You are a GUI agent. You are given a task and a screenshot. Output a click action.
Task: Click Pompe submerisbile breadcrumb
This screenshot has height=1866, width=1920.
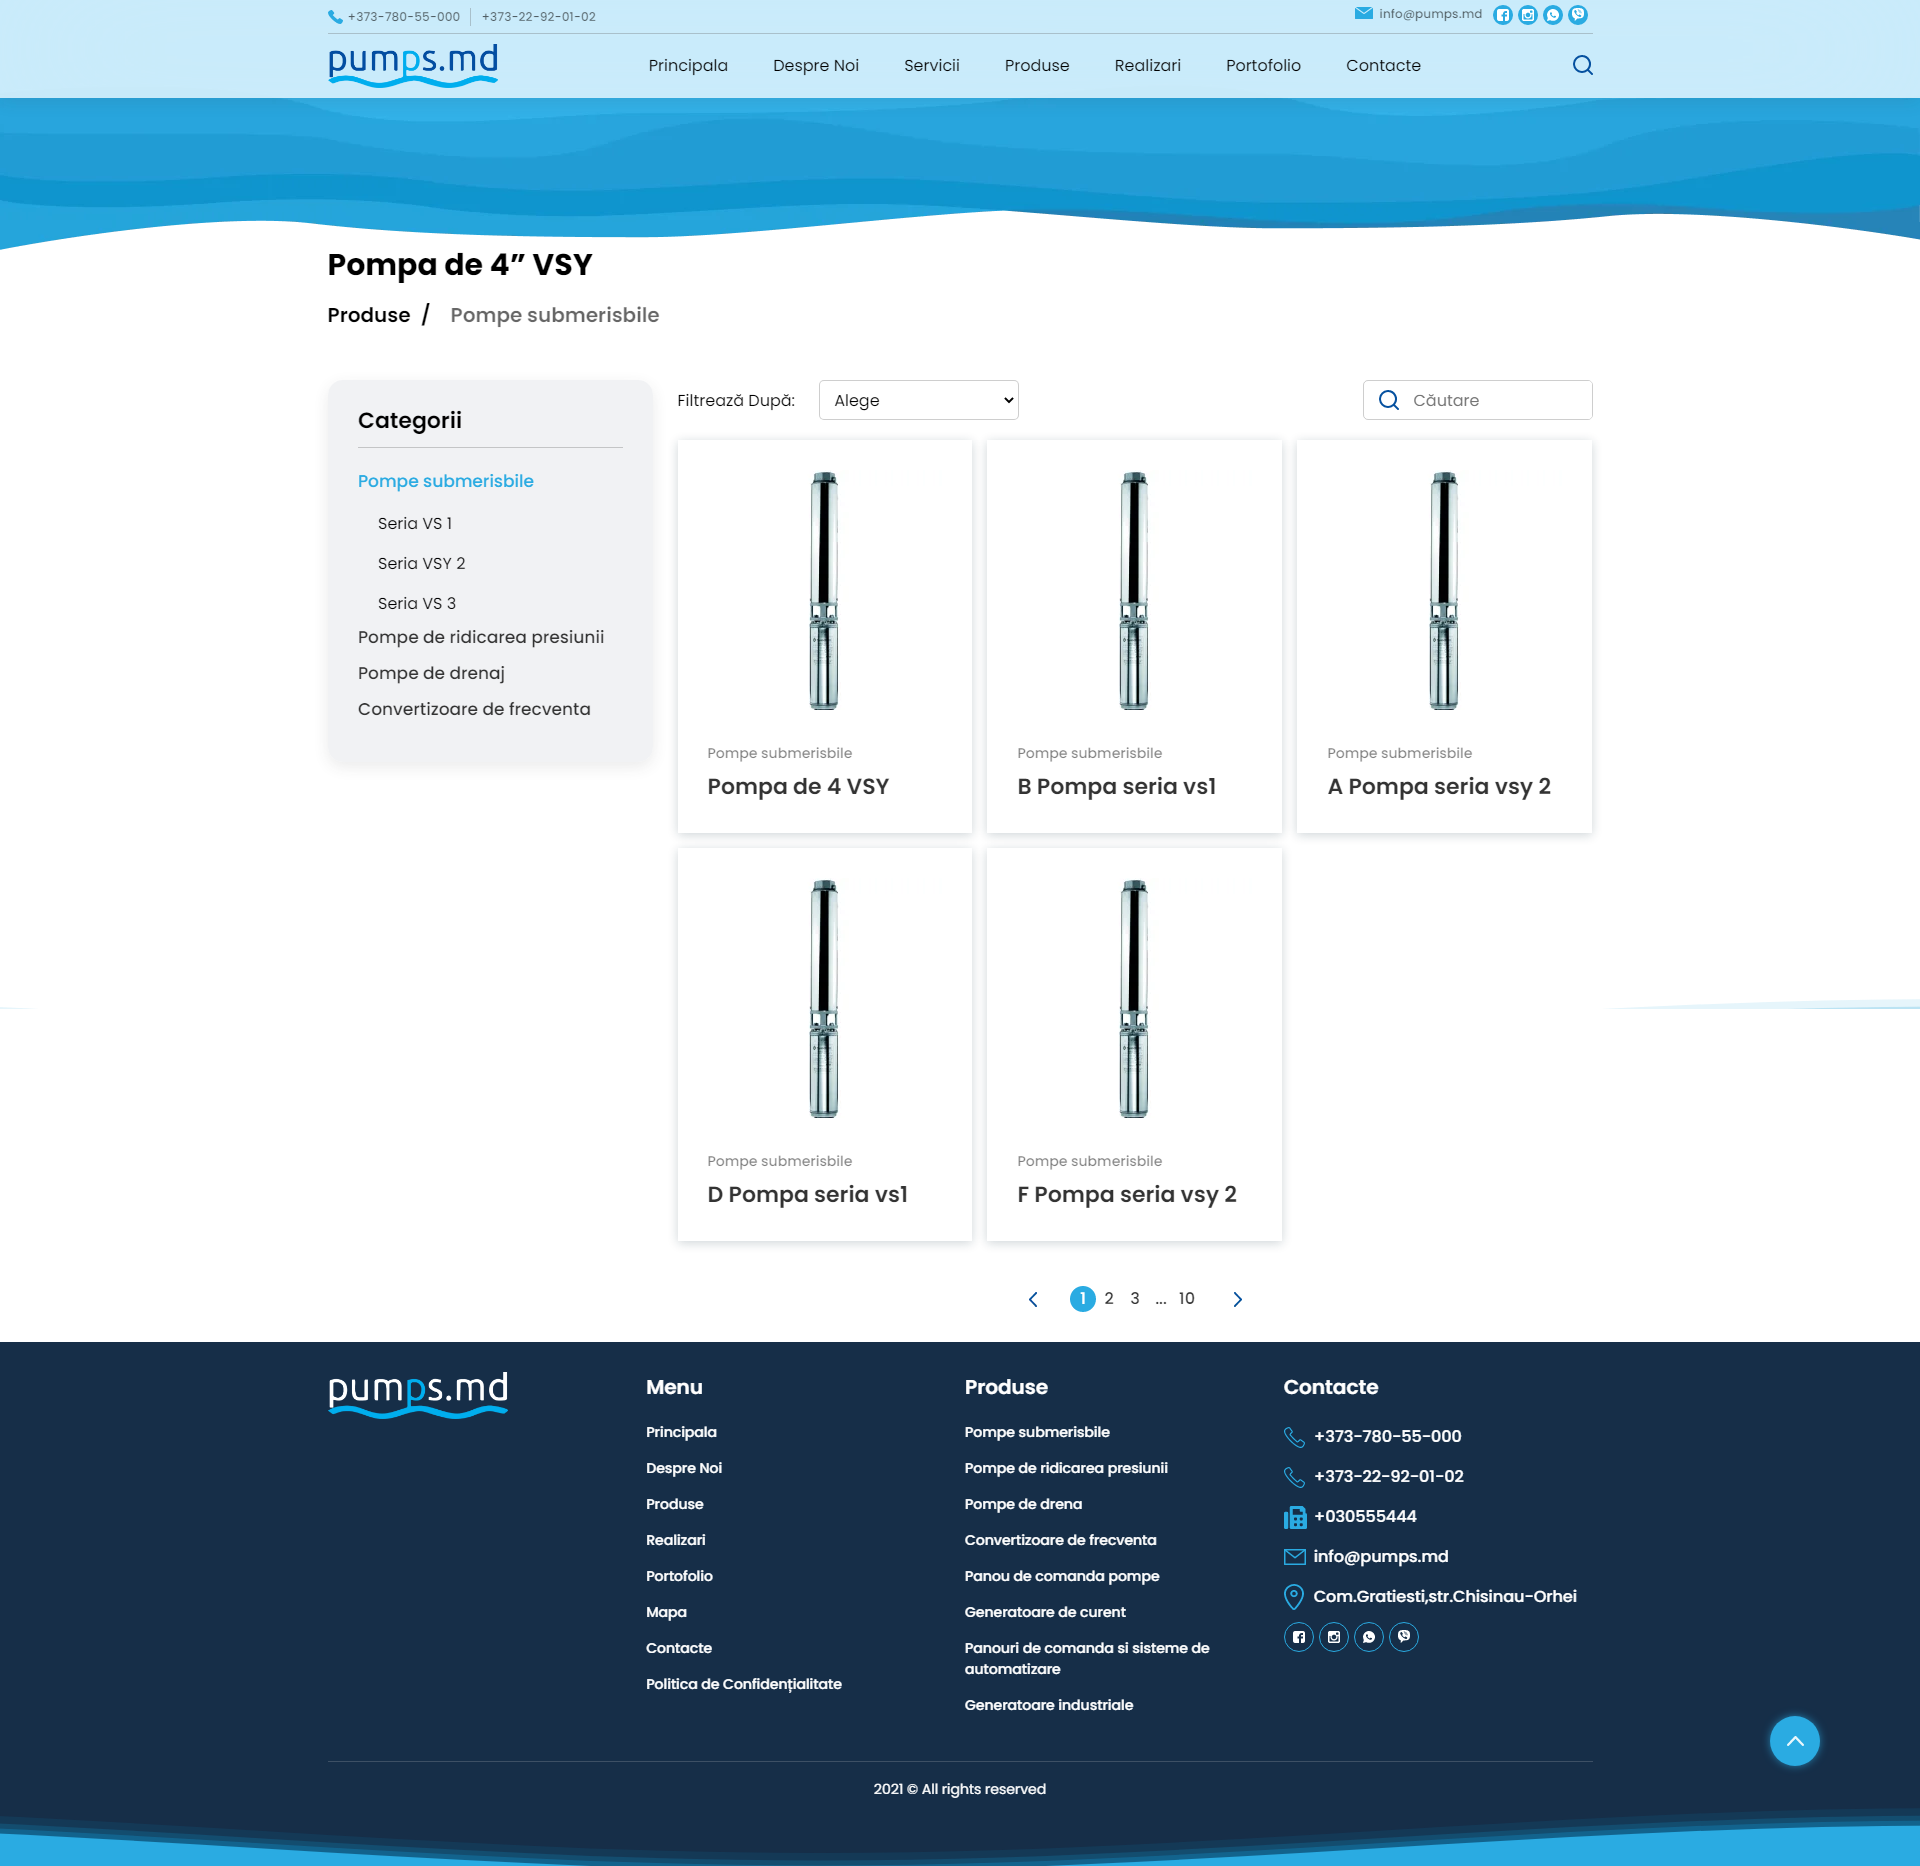point(554,315)
